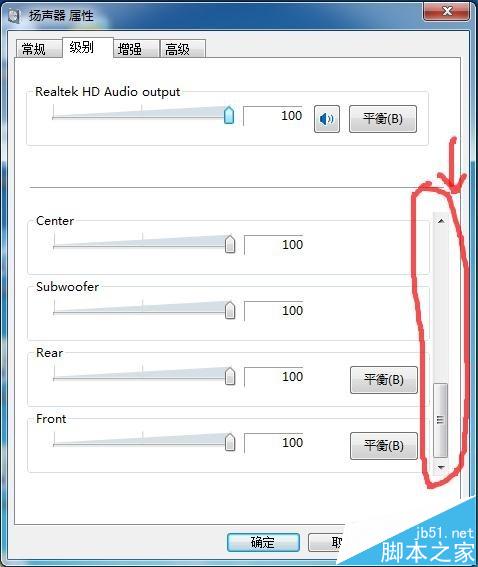Click the 确定 button

(263, 542)
